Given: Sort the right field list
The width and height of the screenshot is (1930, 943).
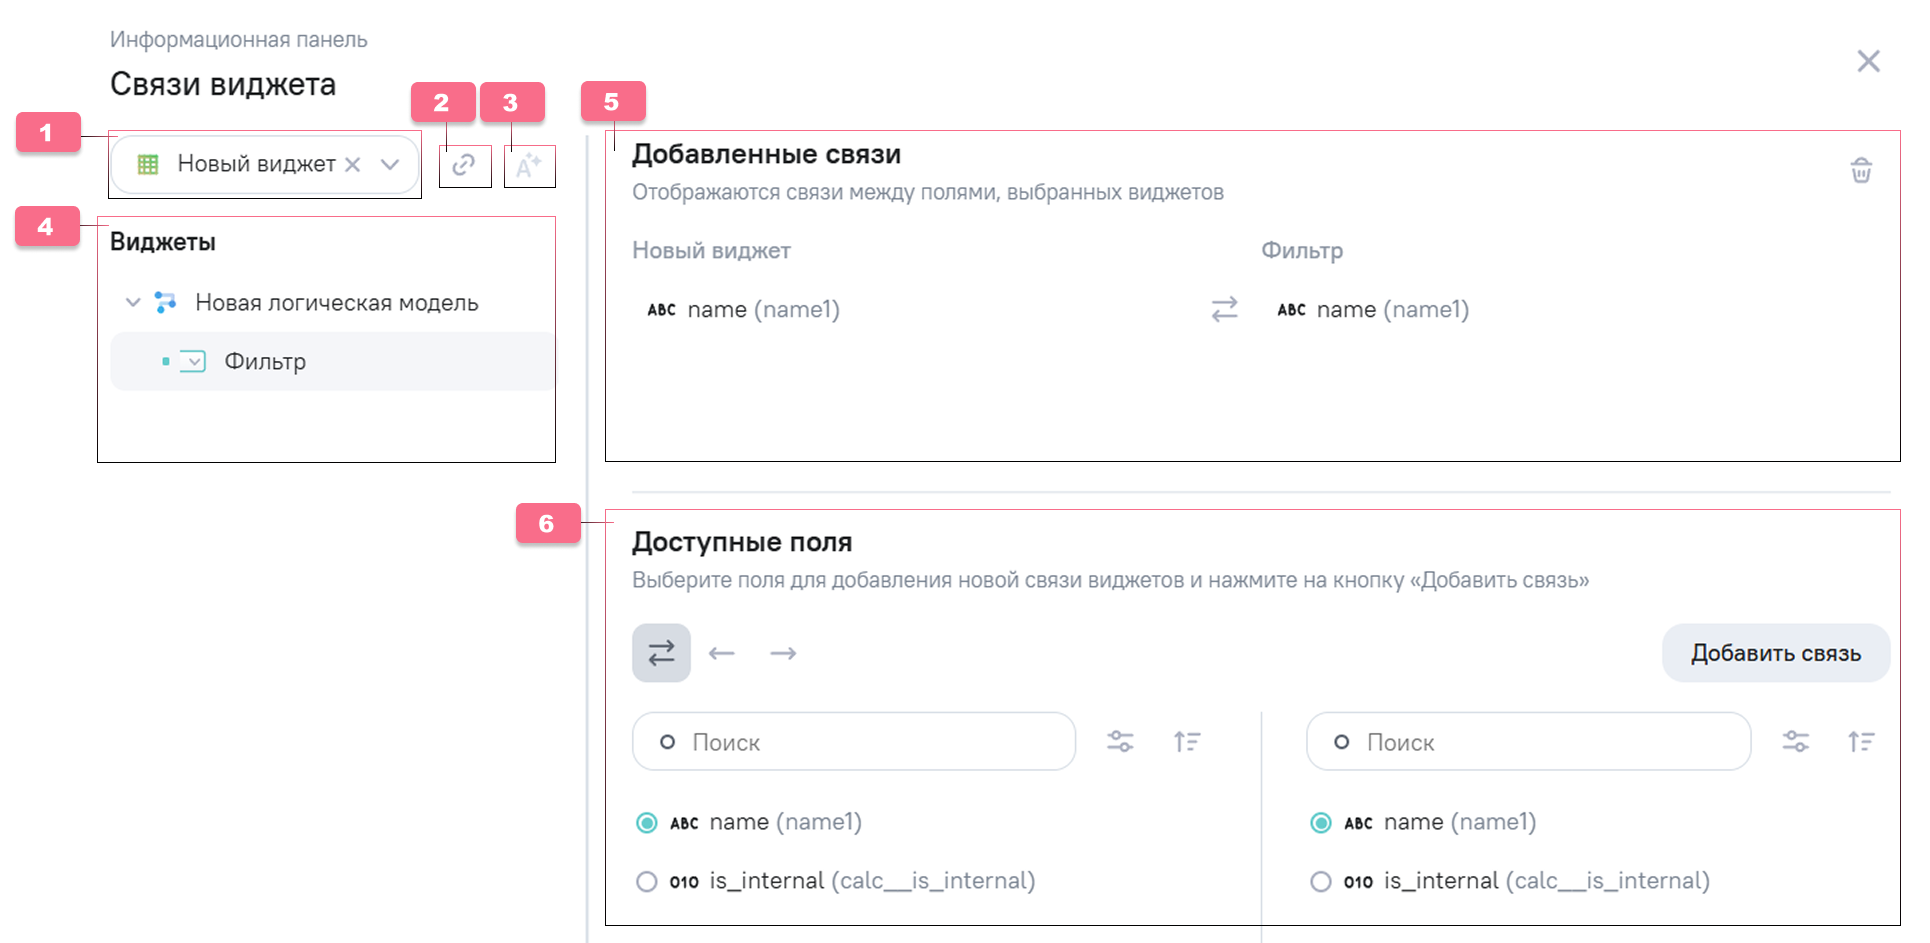Looking at the screenshot, I should pyautogui.click(x=1861, y=741).
